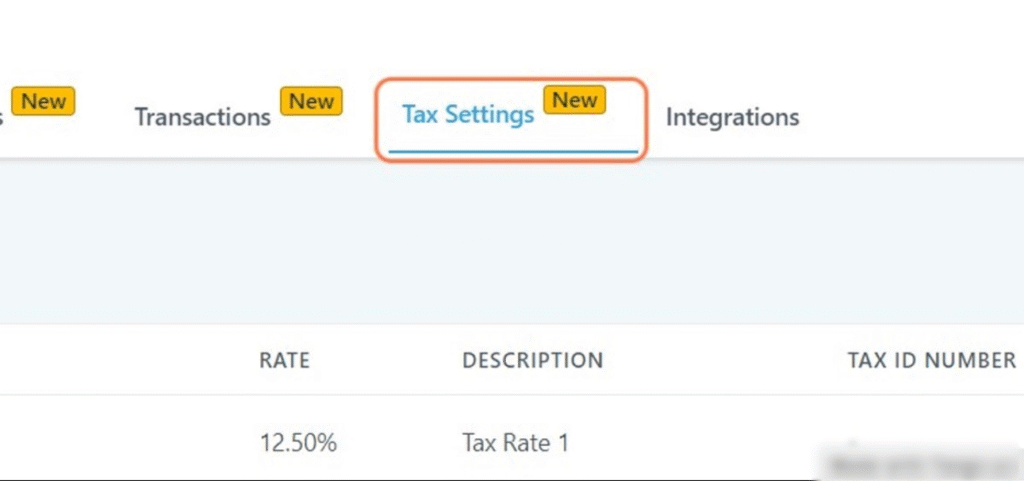Click the New badge beside Transactions
1024x481 pixels.
coord(311,101)
